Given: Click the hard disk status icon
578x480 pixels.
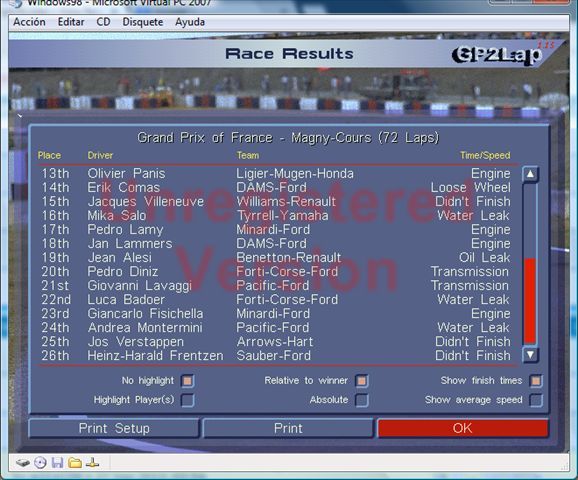Looking at the screenshot, I should tap(23, 462).
